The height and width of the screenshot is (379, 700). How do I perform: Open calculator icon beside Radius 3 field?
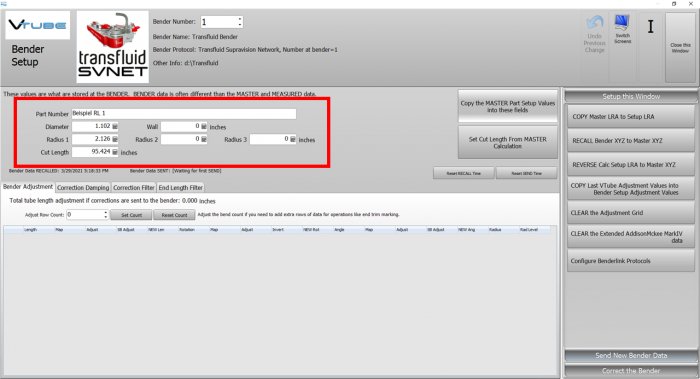tap(293, 139)
